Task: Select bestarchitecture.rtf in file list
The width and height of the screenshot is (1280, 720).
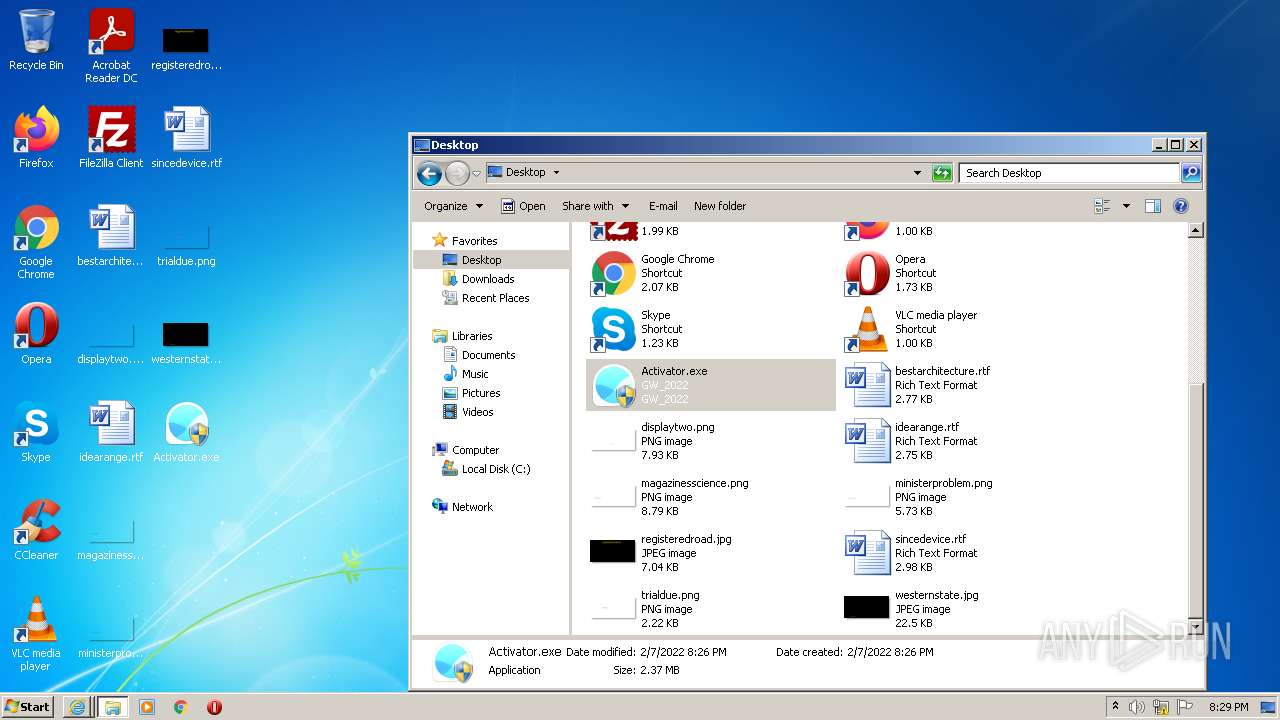Action: (964, 385)
